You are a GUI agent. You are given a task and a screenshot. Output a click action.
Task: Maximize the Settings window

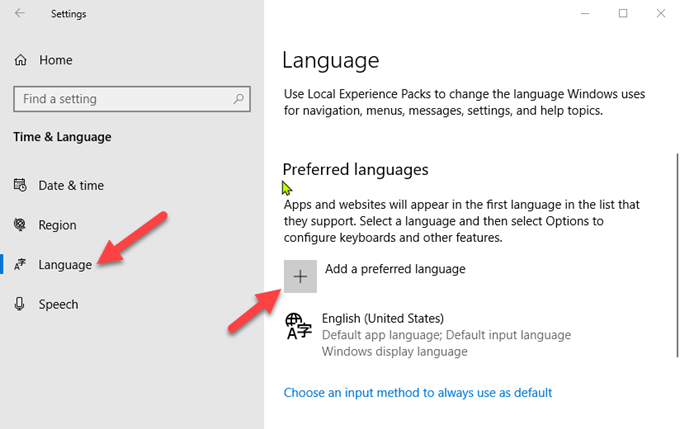pyautogui.click(x=622, y=13)
